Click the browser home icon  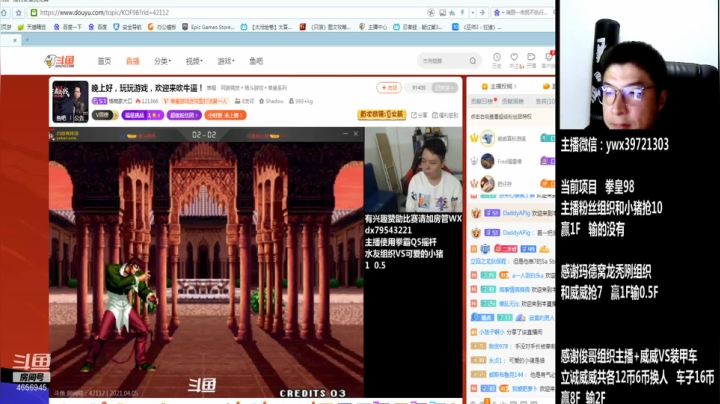coord(4,13)
